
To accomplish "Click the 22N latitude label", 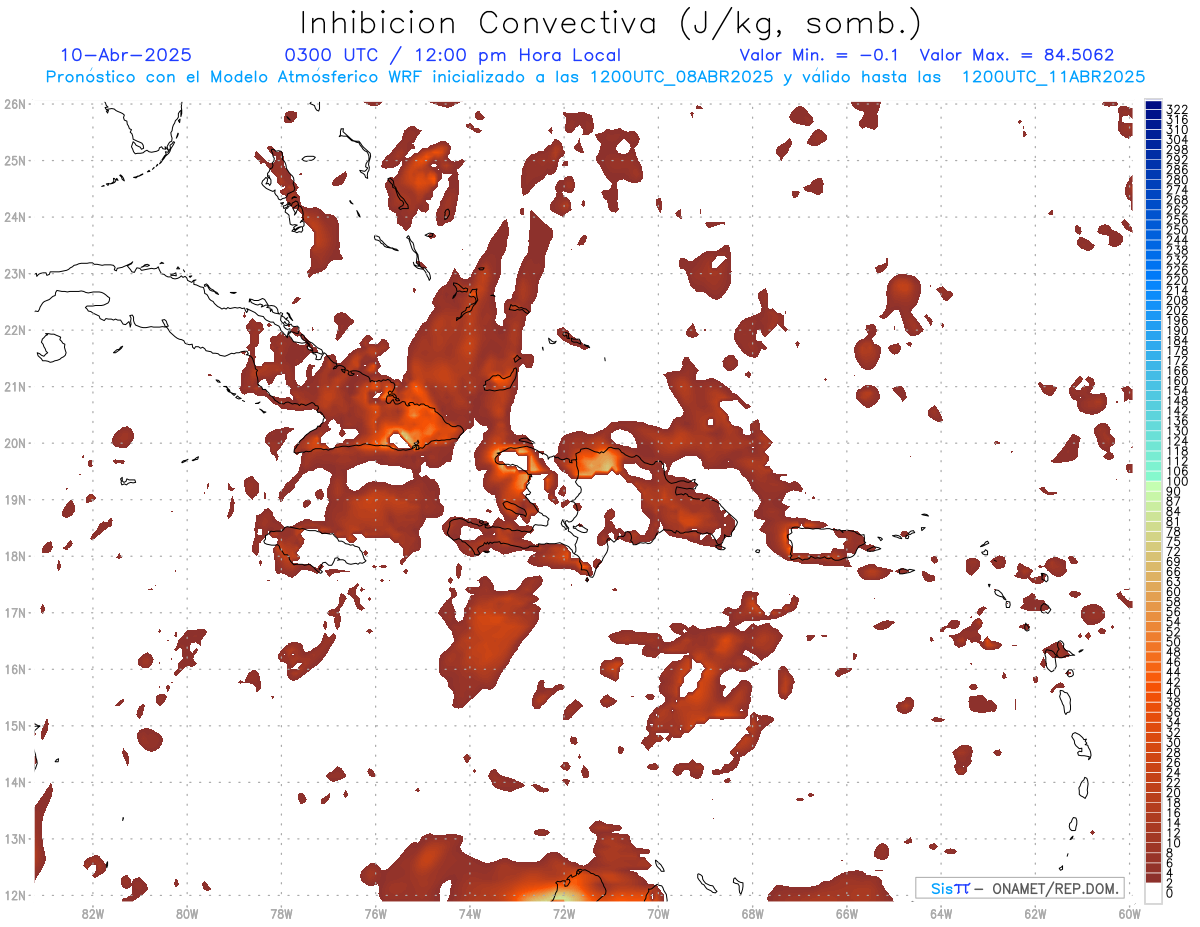I will tap(15, 330).
